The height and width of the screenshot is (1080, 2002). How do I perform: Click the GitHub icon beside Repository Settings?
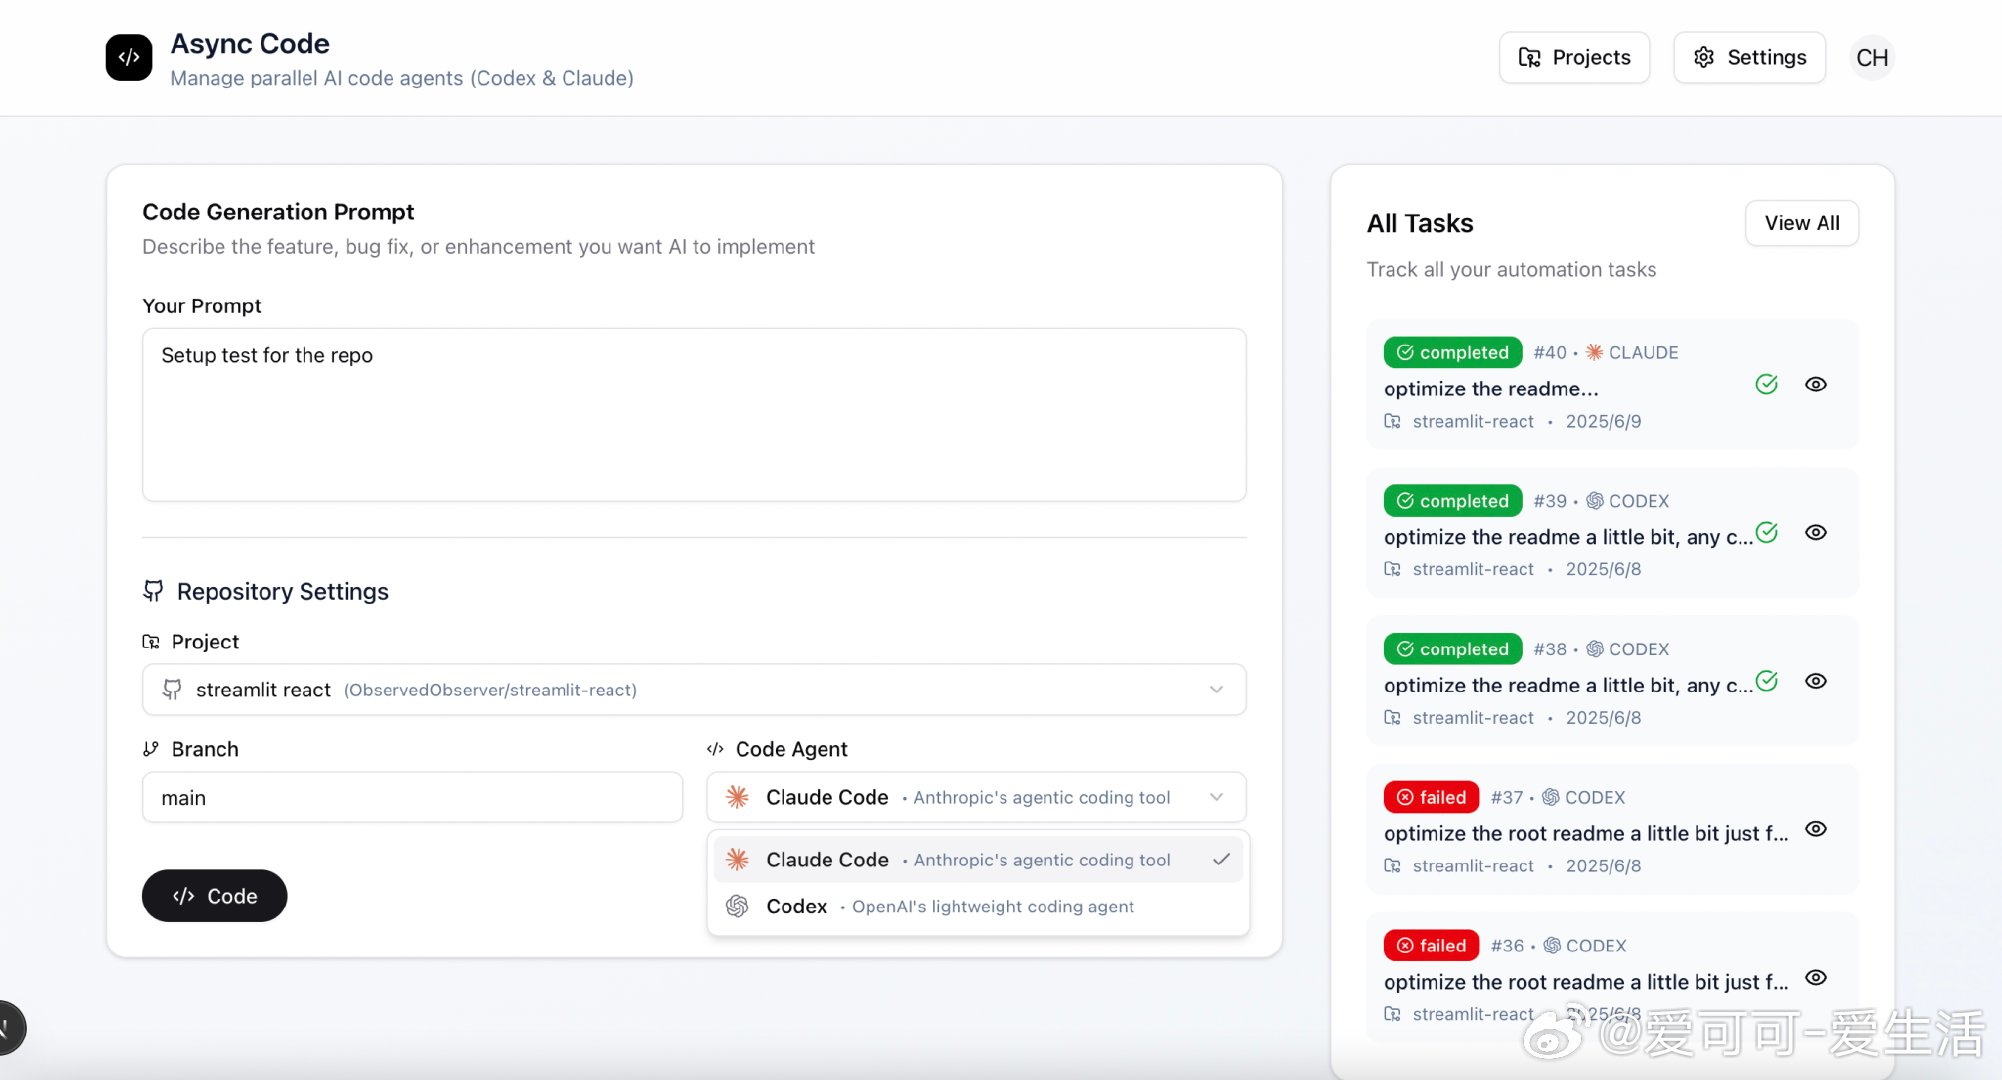153,591
